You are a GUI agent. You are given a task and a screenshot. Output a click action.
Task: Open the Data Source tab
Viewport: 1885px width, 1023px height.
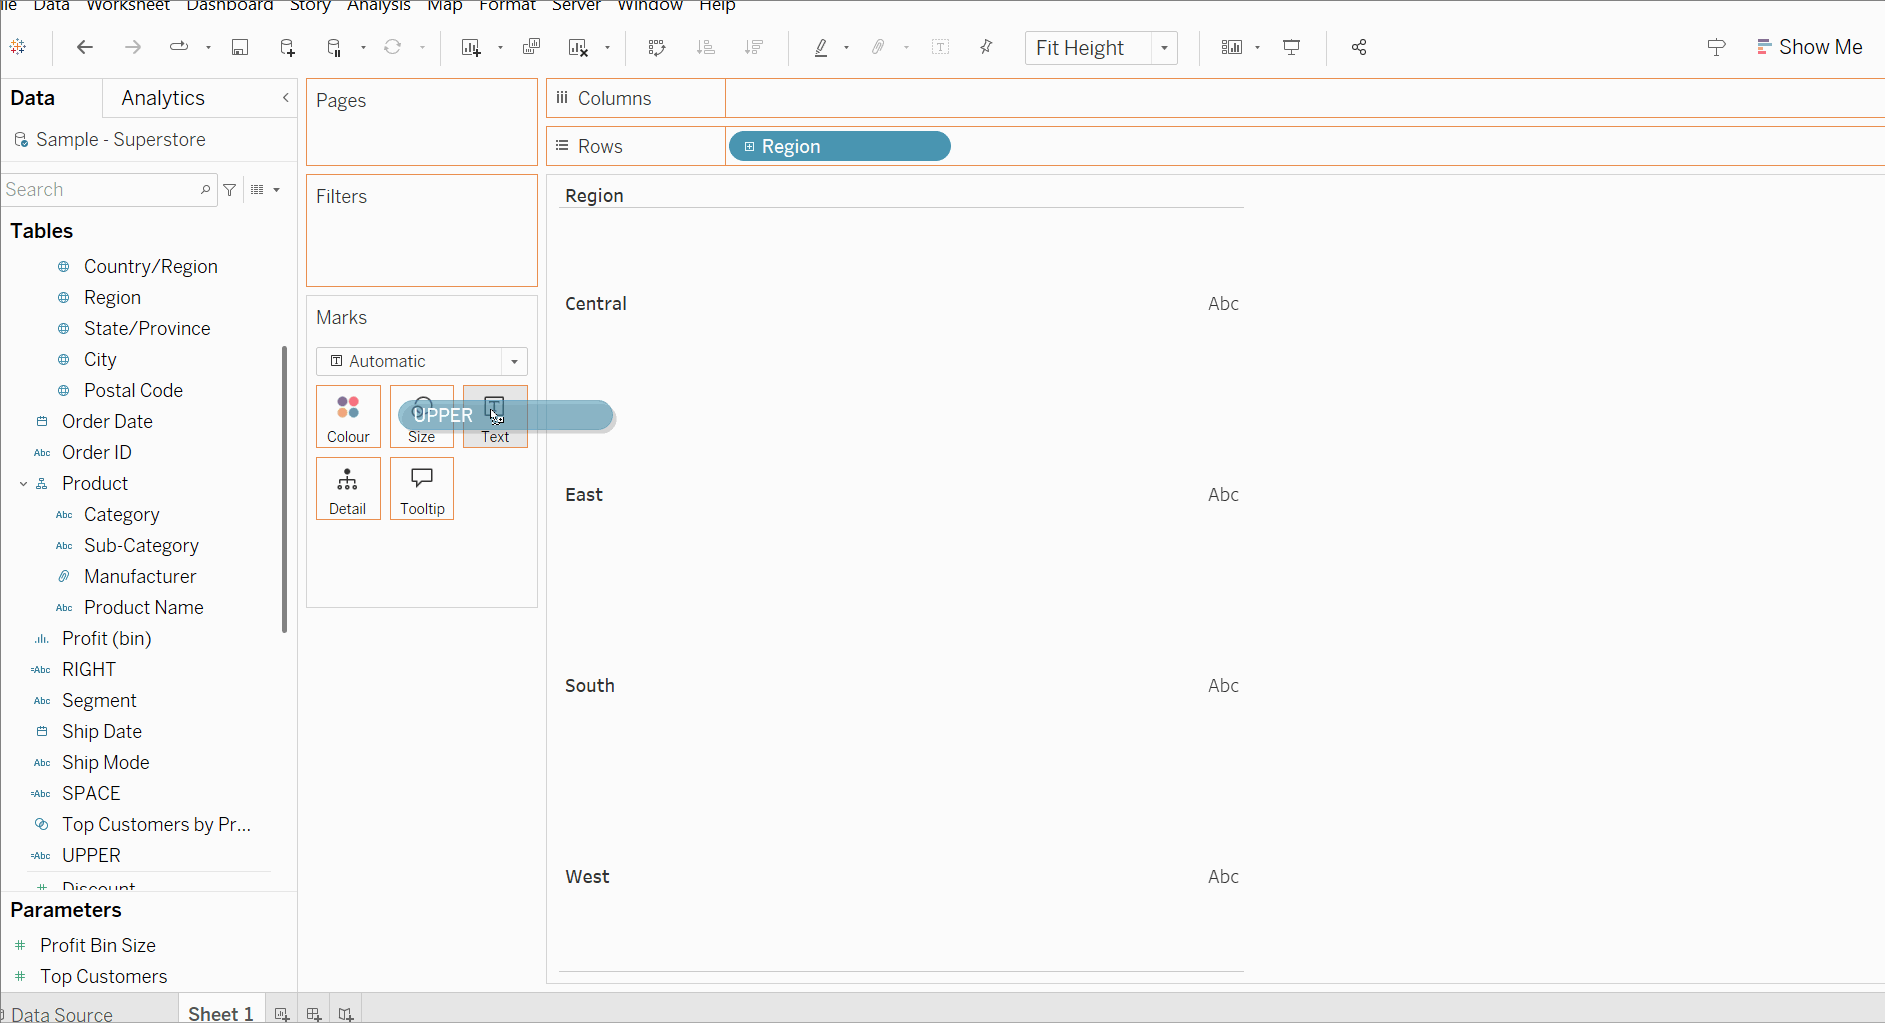coord(61,1014)
